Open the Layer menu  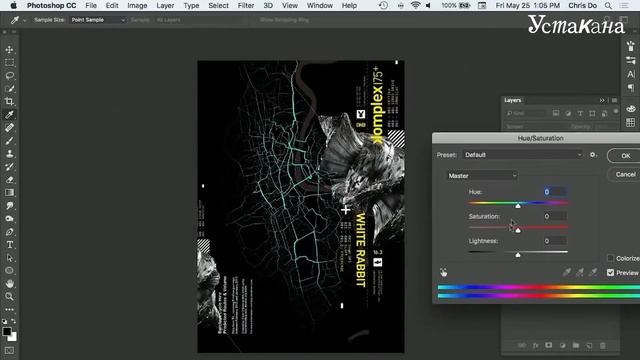[x=165, y=5]
